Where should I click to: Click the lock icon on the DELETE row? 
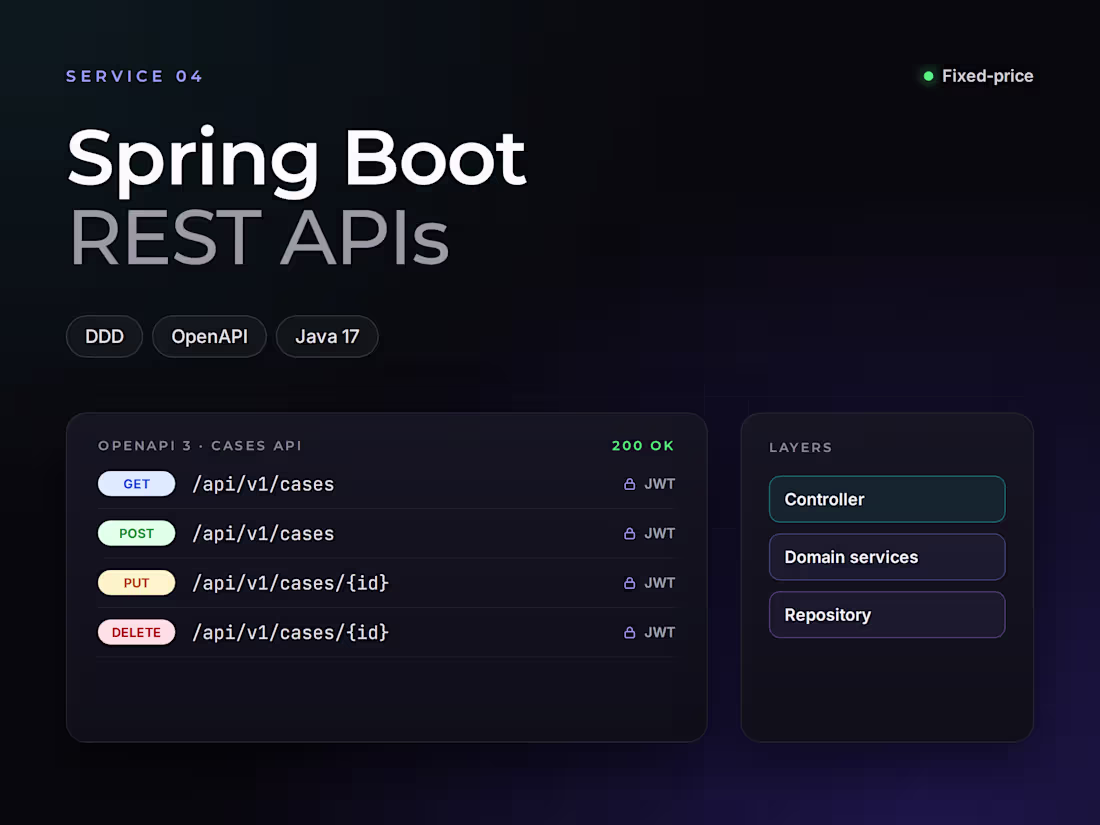pos(629,633)
